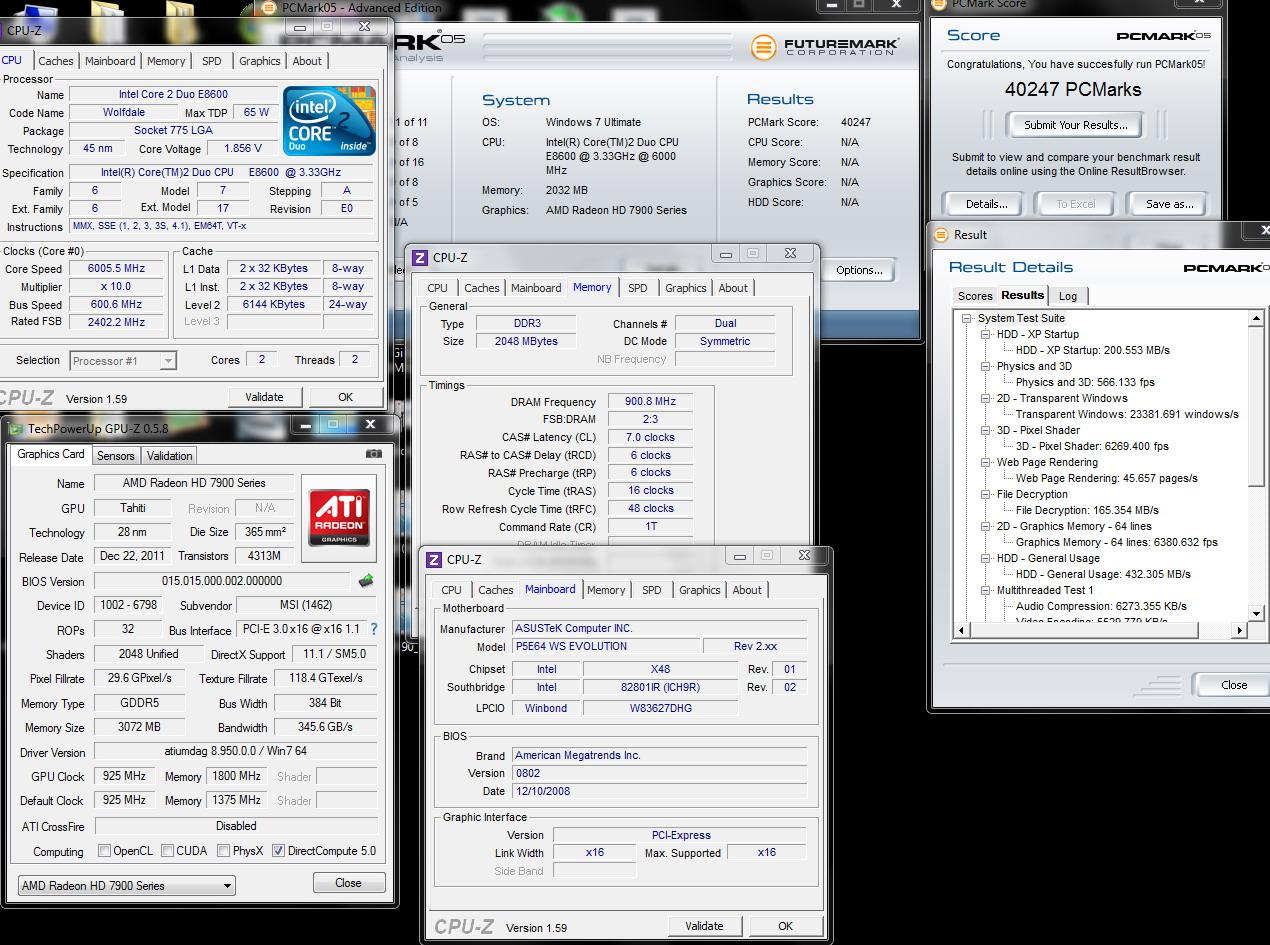Screen dimensions: 1270x945
Task: Click Validate in the Mainboard CPU-Z window
Action: [x=704, y=926]
